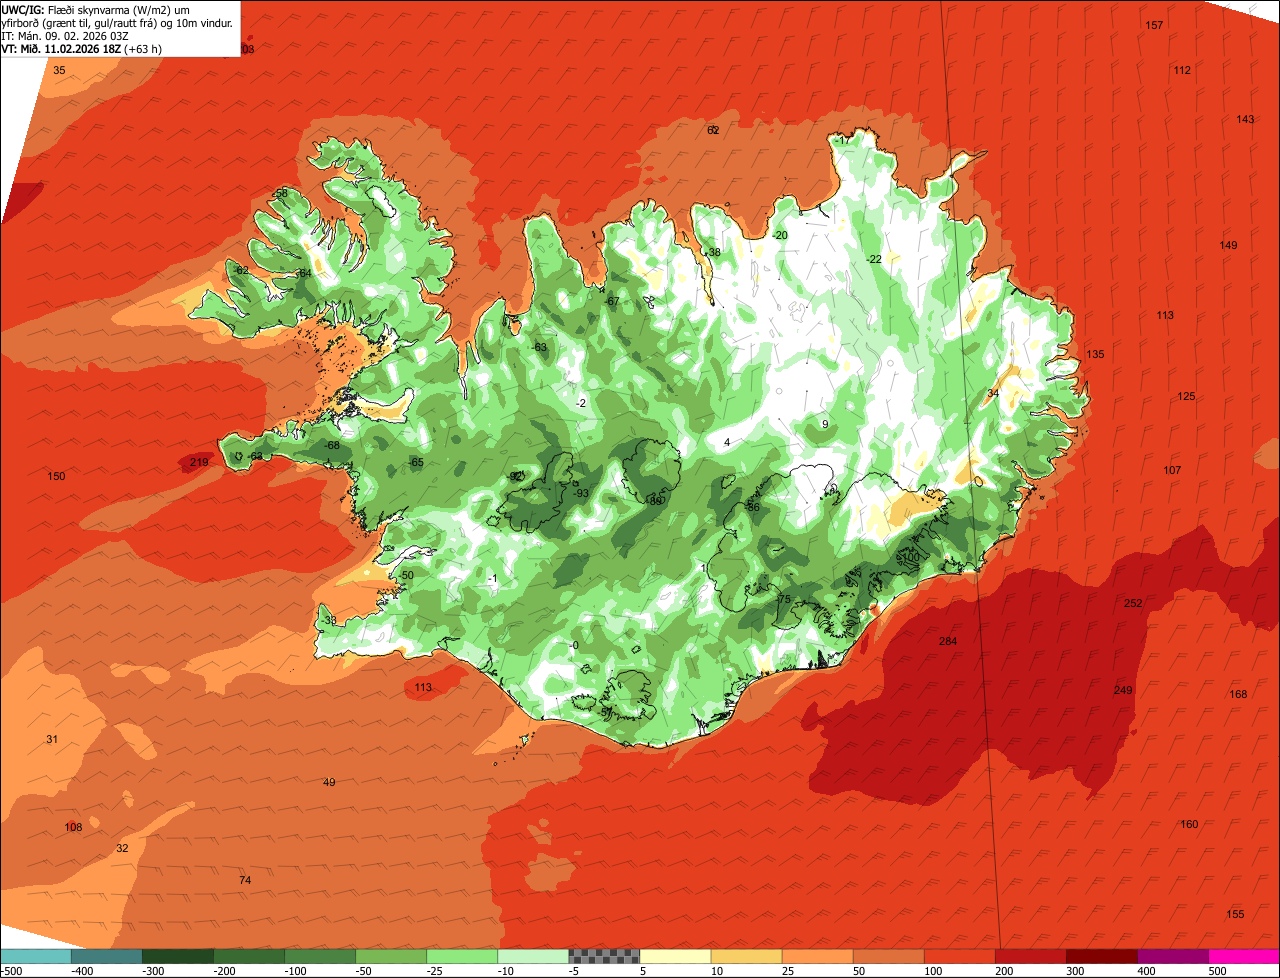Click the legend swatch between -100 and -50
1280x978 pixels.
point(320,955)
